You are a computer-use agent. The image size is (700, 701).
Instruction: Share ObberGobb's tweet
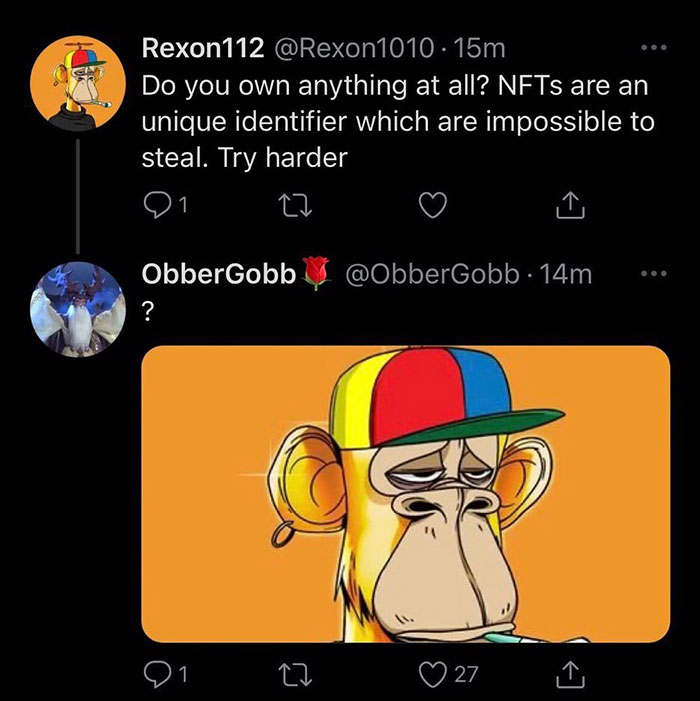pyautogui.click(x=570, y=675)
